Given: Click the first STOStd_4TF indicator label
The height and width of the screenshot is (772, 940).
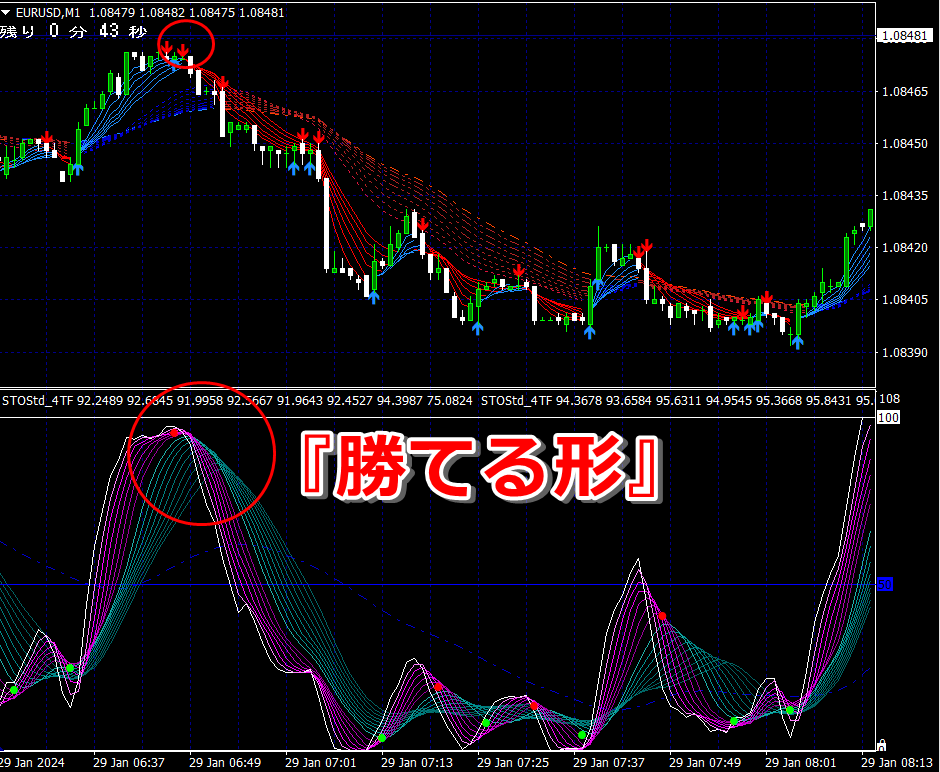Looking at the screenshot, I should (x=237, y=400).
